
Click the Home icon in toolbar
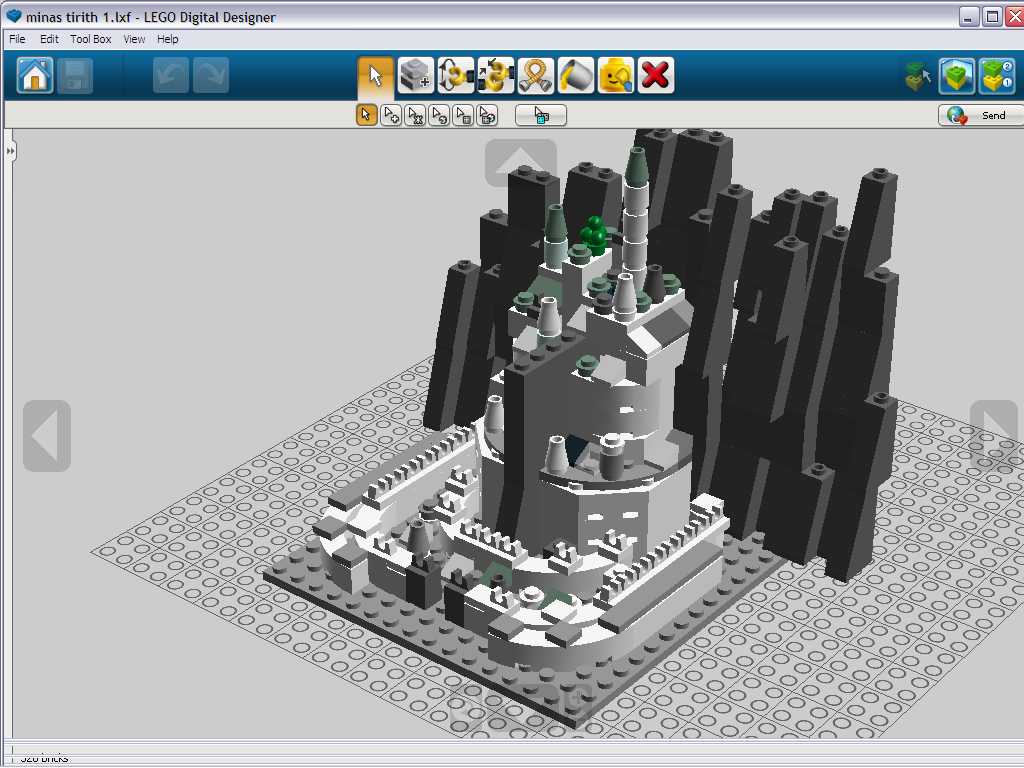coord(35,76)
